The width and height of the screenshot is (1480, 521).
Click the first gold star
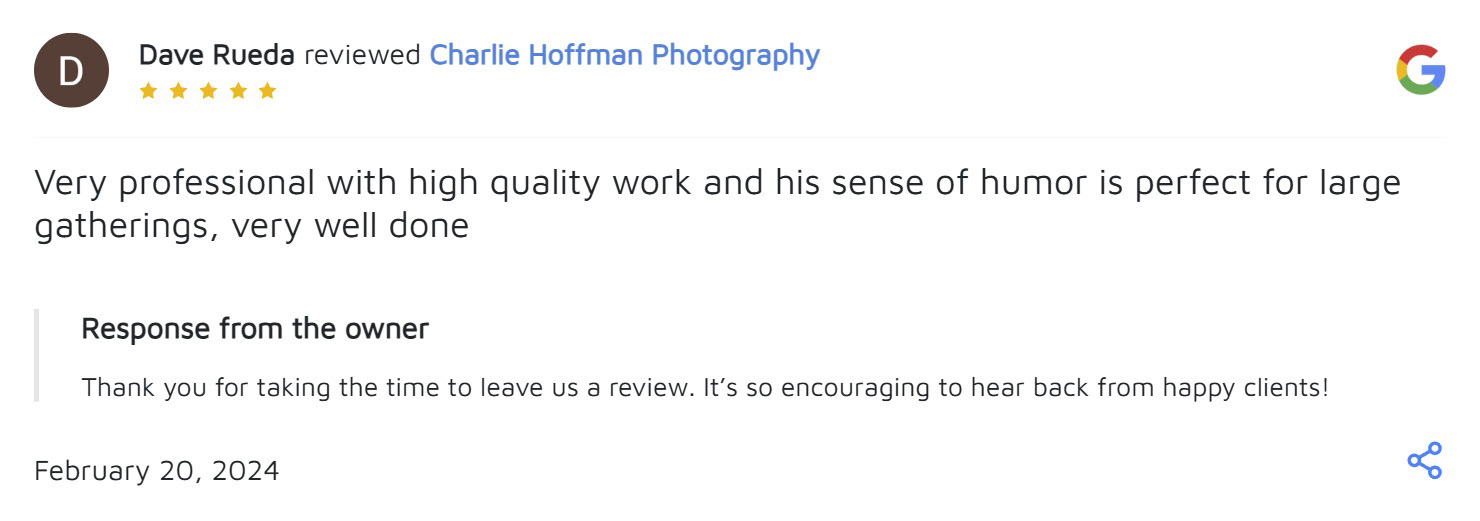pos(148,91)
